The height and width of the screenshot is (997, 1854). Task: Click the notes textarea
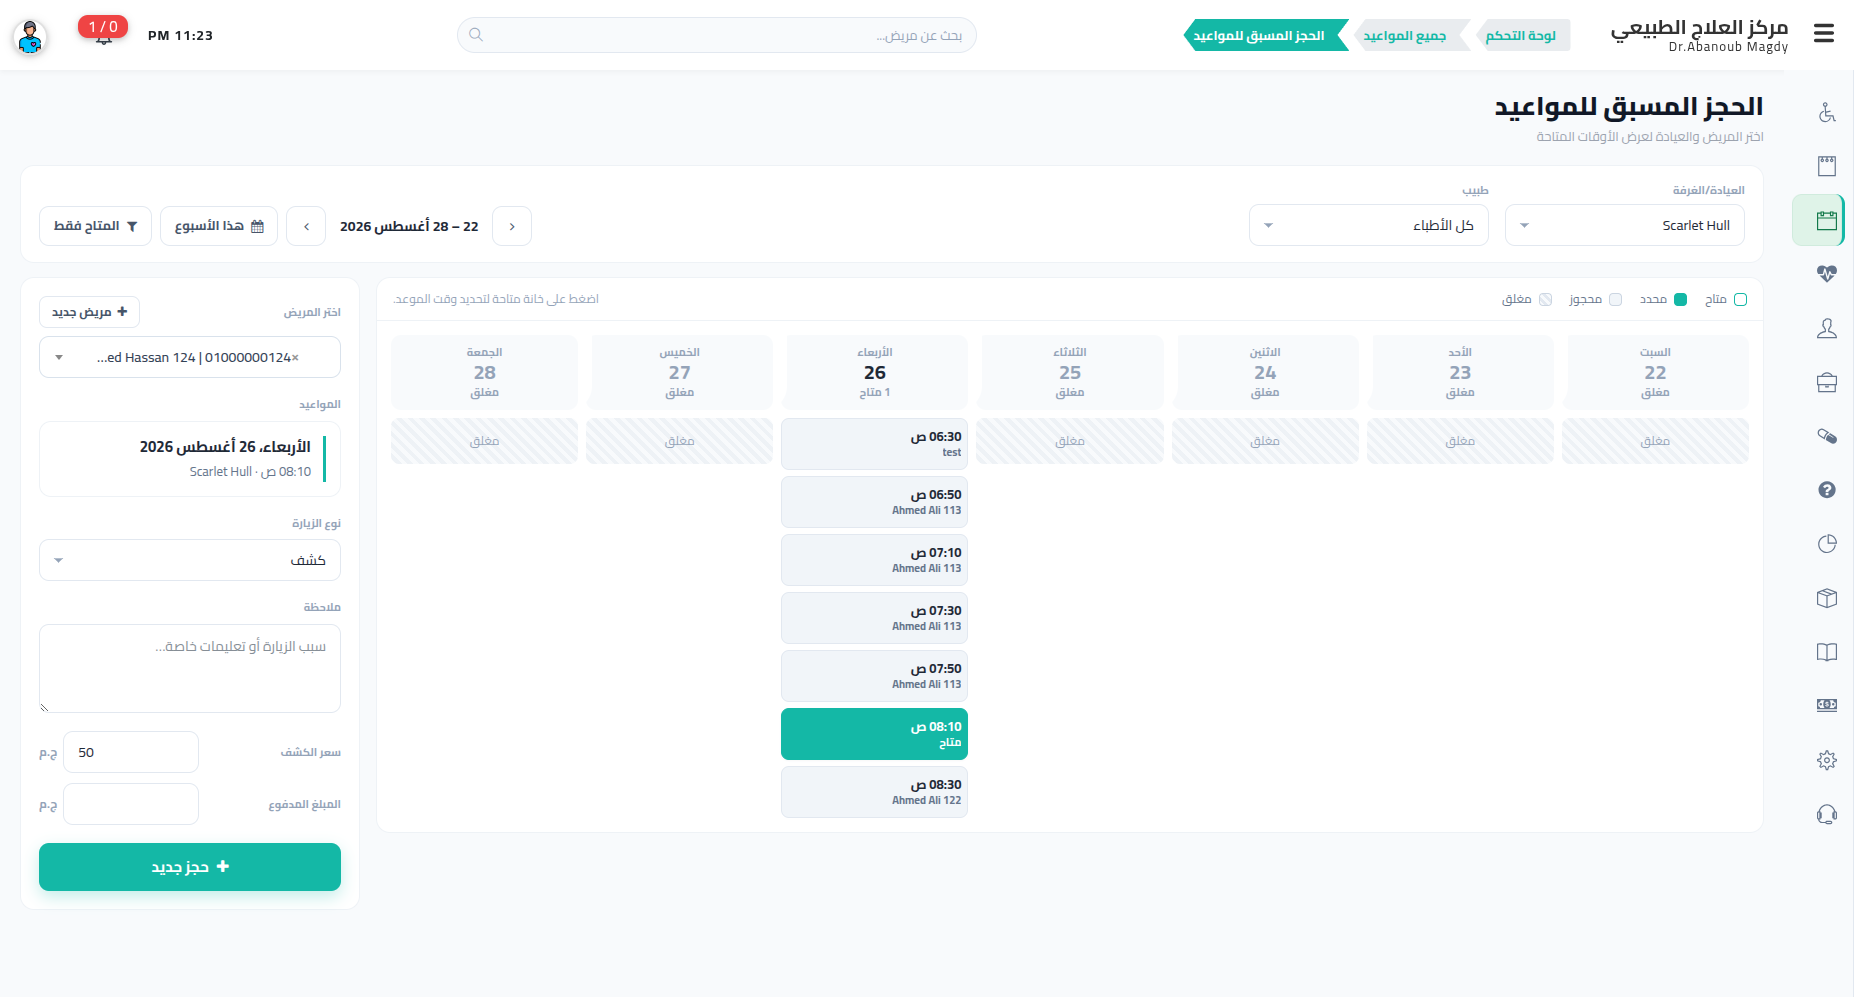click(189, 669)
